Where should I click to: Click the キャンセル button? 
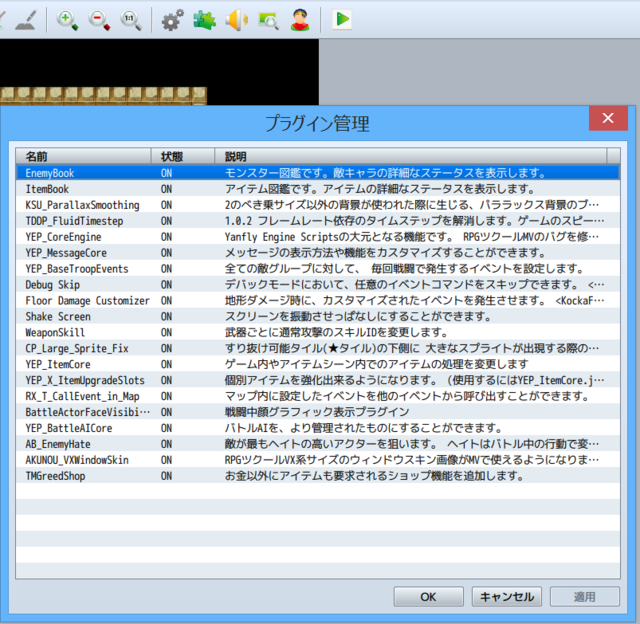click(507, 597)
